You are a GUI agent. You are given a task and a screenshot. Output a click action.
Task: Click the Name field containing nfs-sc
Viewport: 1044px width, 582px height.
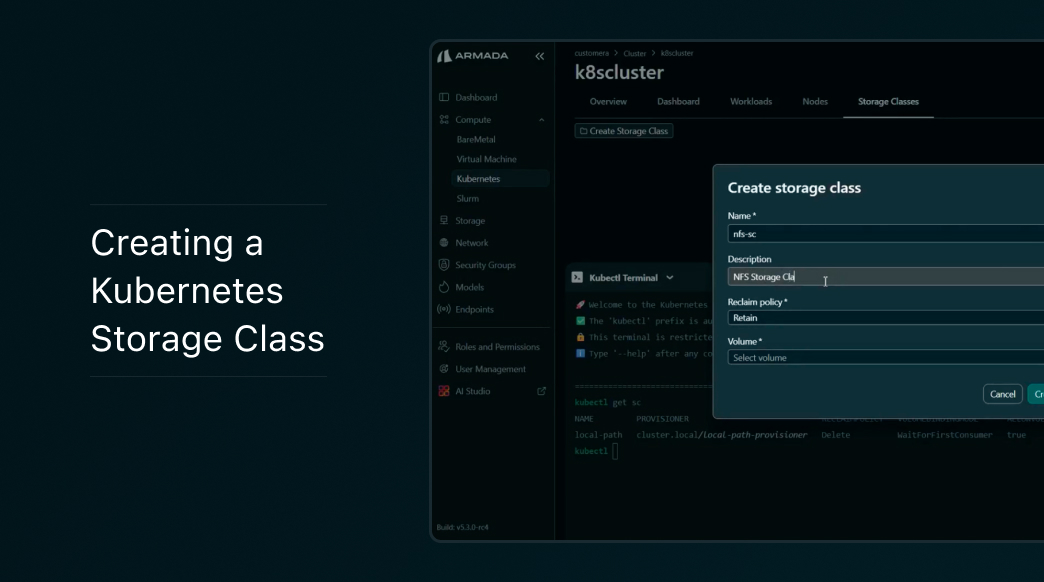(886, 234)
